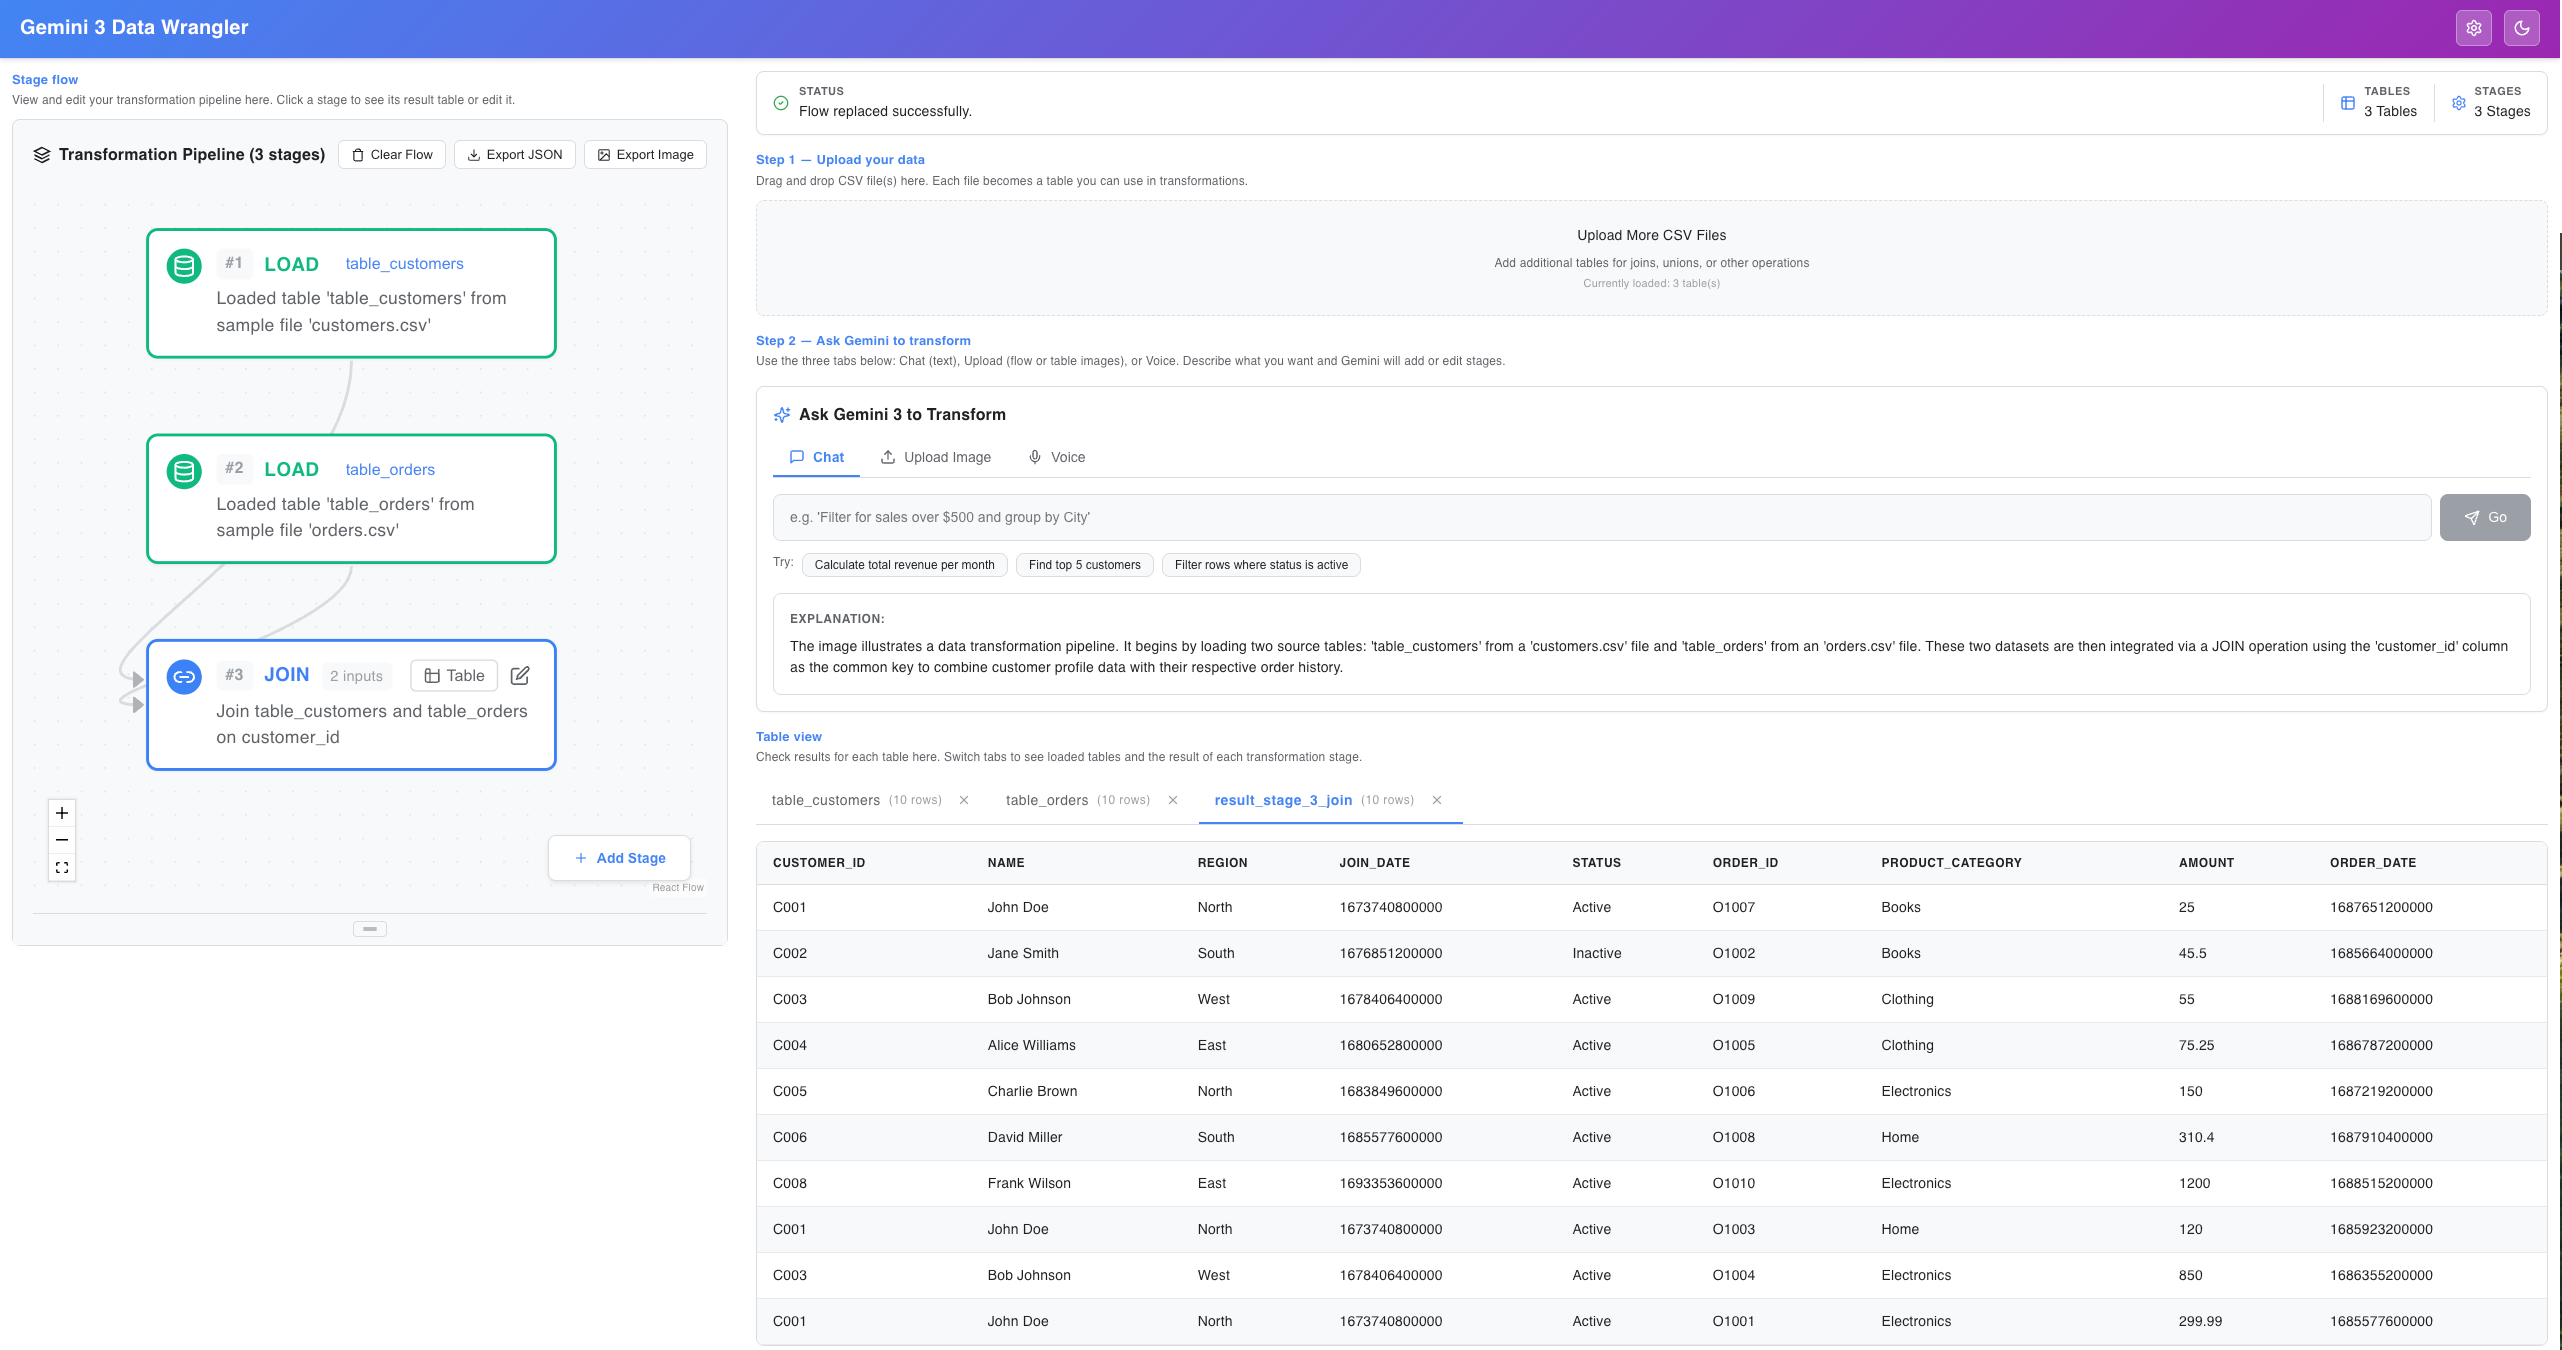Click the database icon on stage #1
2562x1350 pixels.
pyautogui.click(x=184, y=266)
